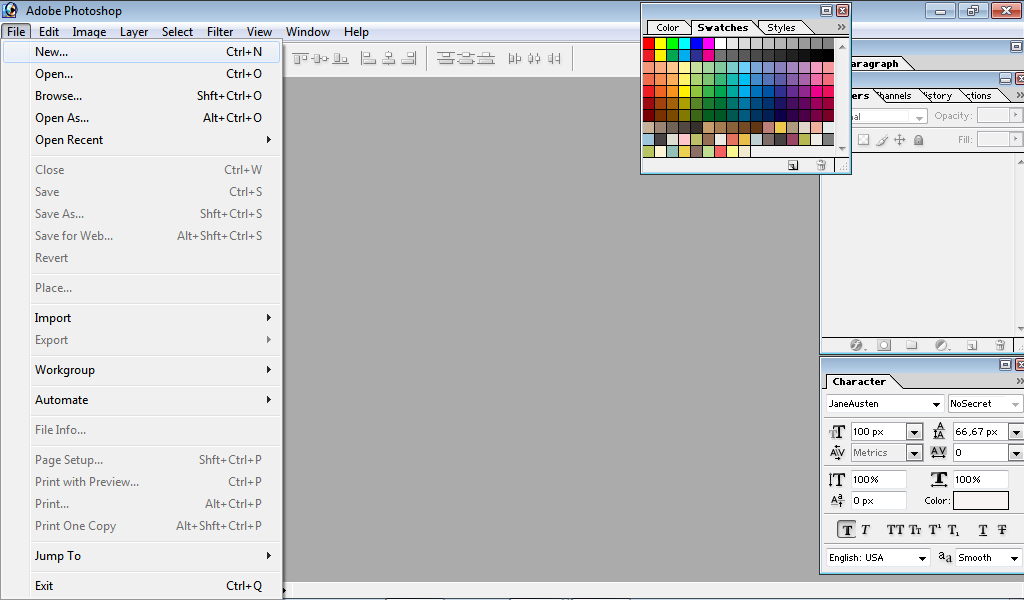Click the Align Right Edges icon
1024x600 pixels.
[x=409, y=59]
